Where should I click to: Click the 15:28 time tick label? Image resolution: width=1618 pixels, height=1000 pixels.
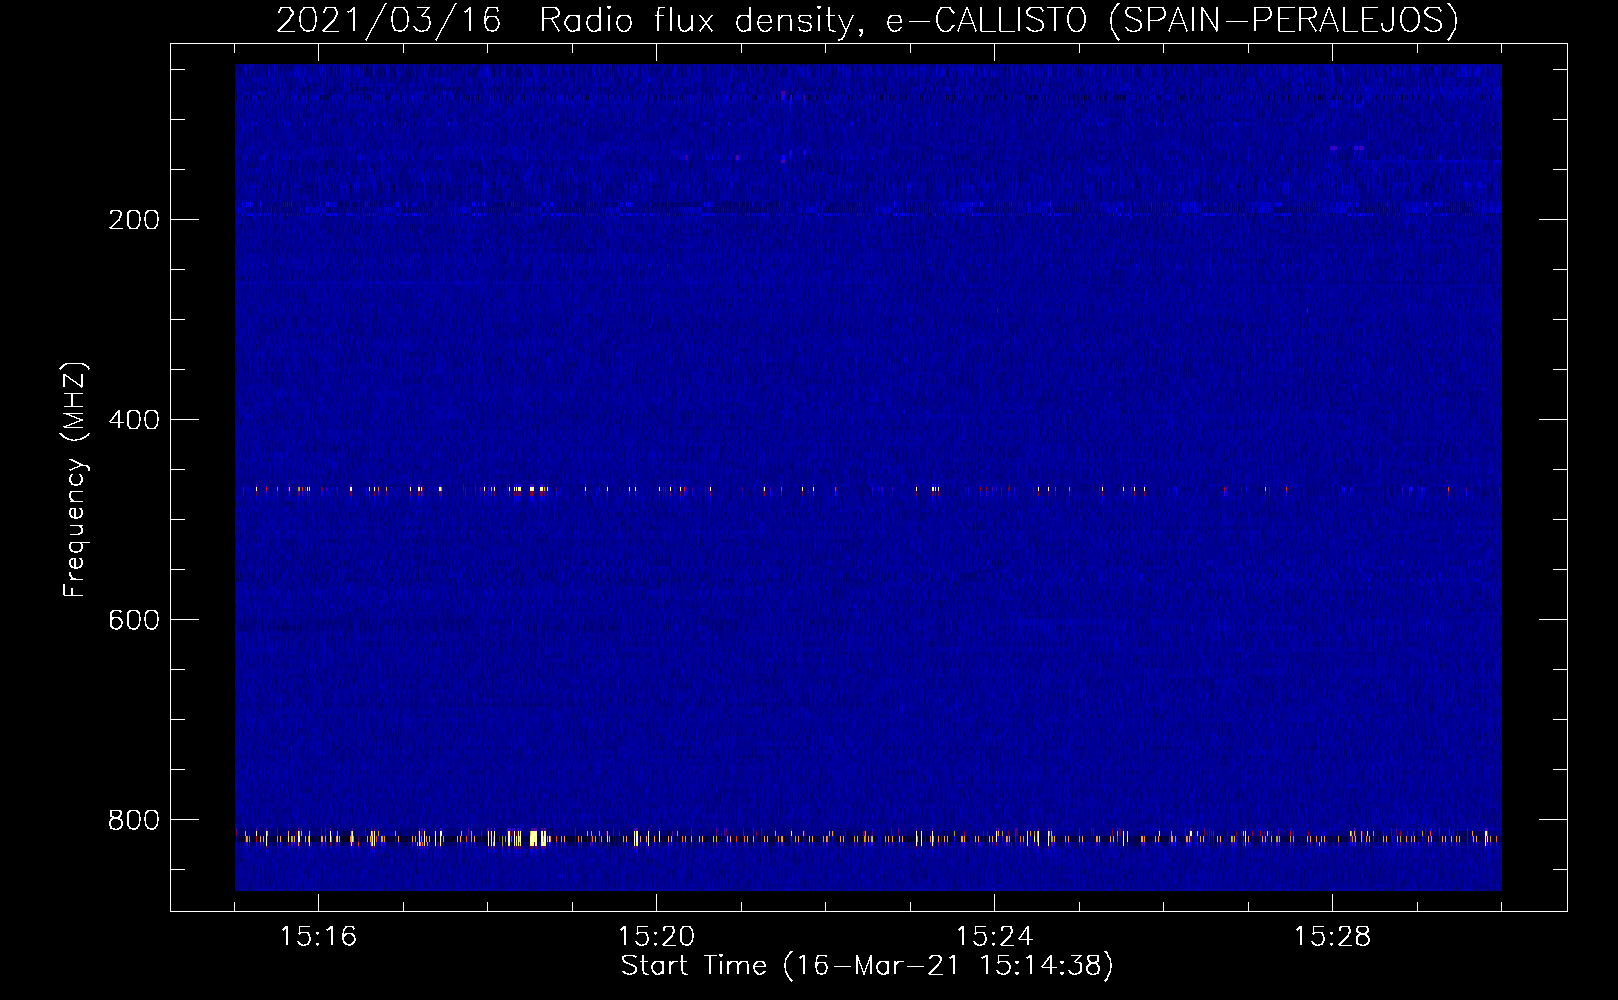tap(1332, 937)
